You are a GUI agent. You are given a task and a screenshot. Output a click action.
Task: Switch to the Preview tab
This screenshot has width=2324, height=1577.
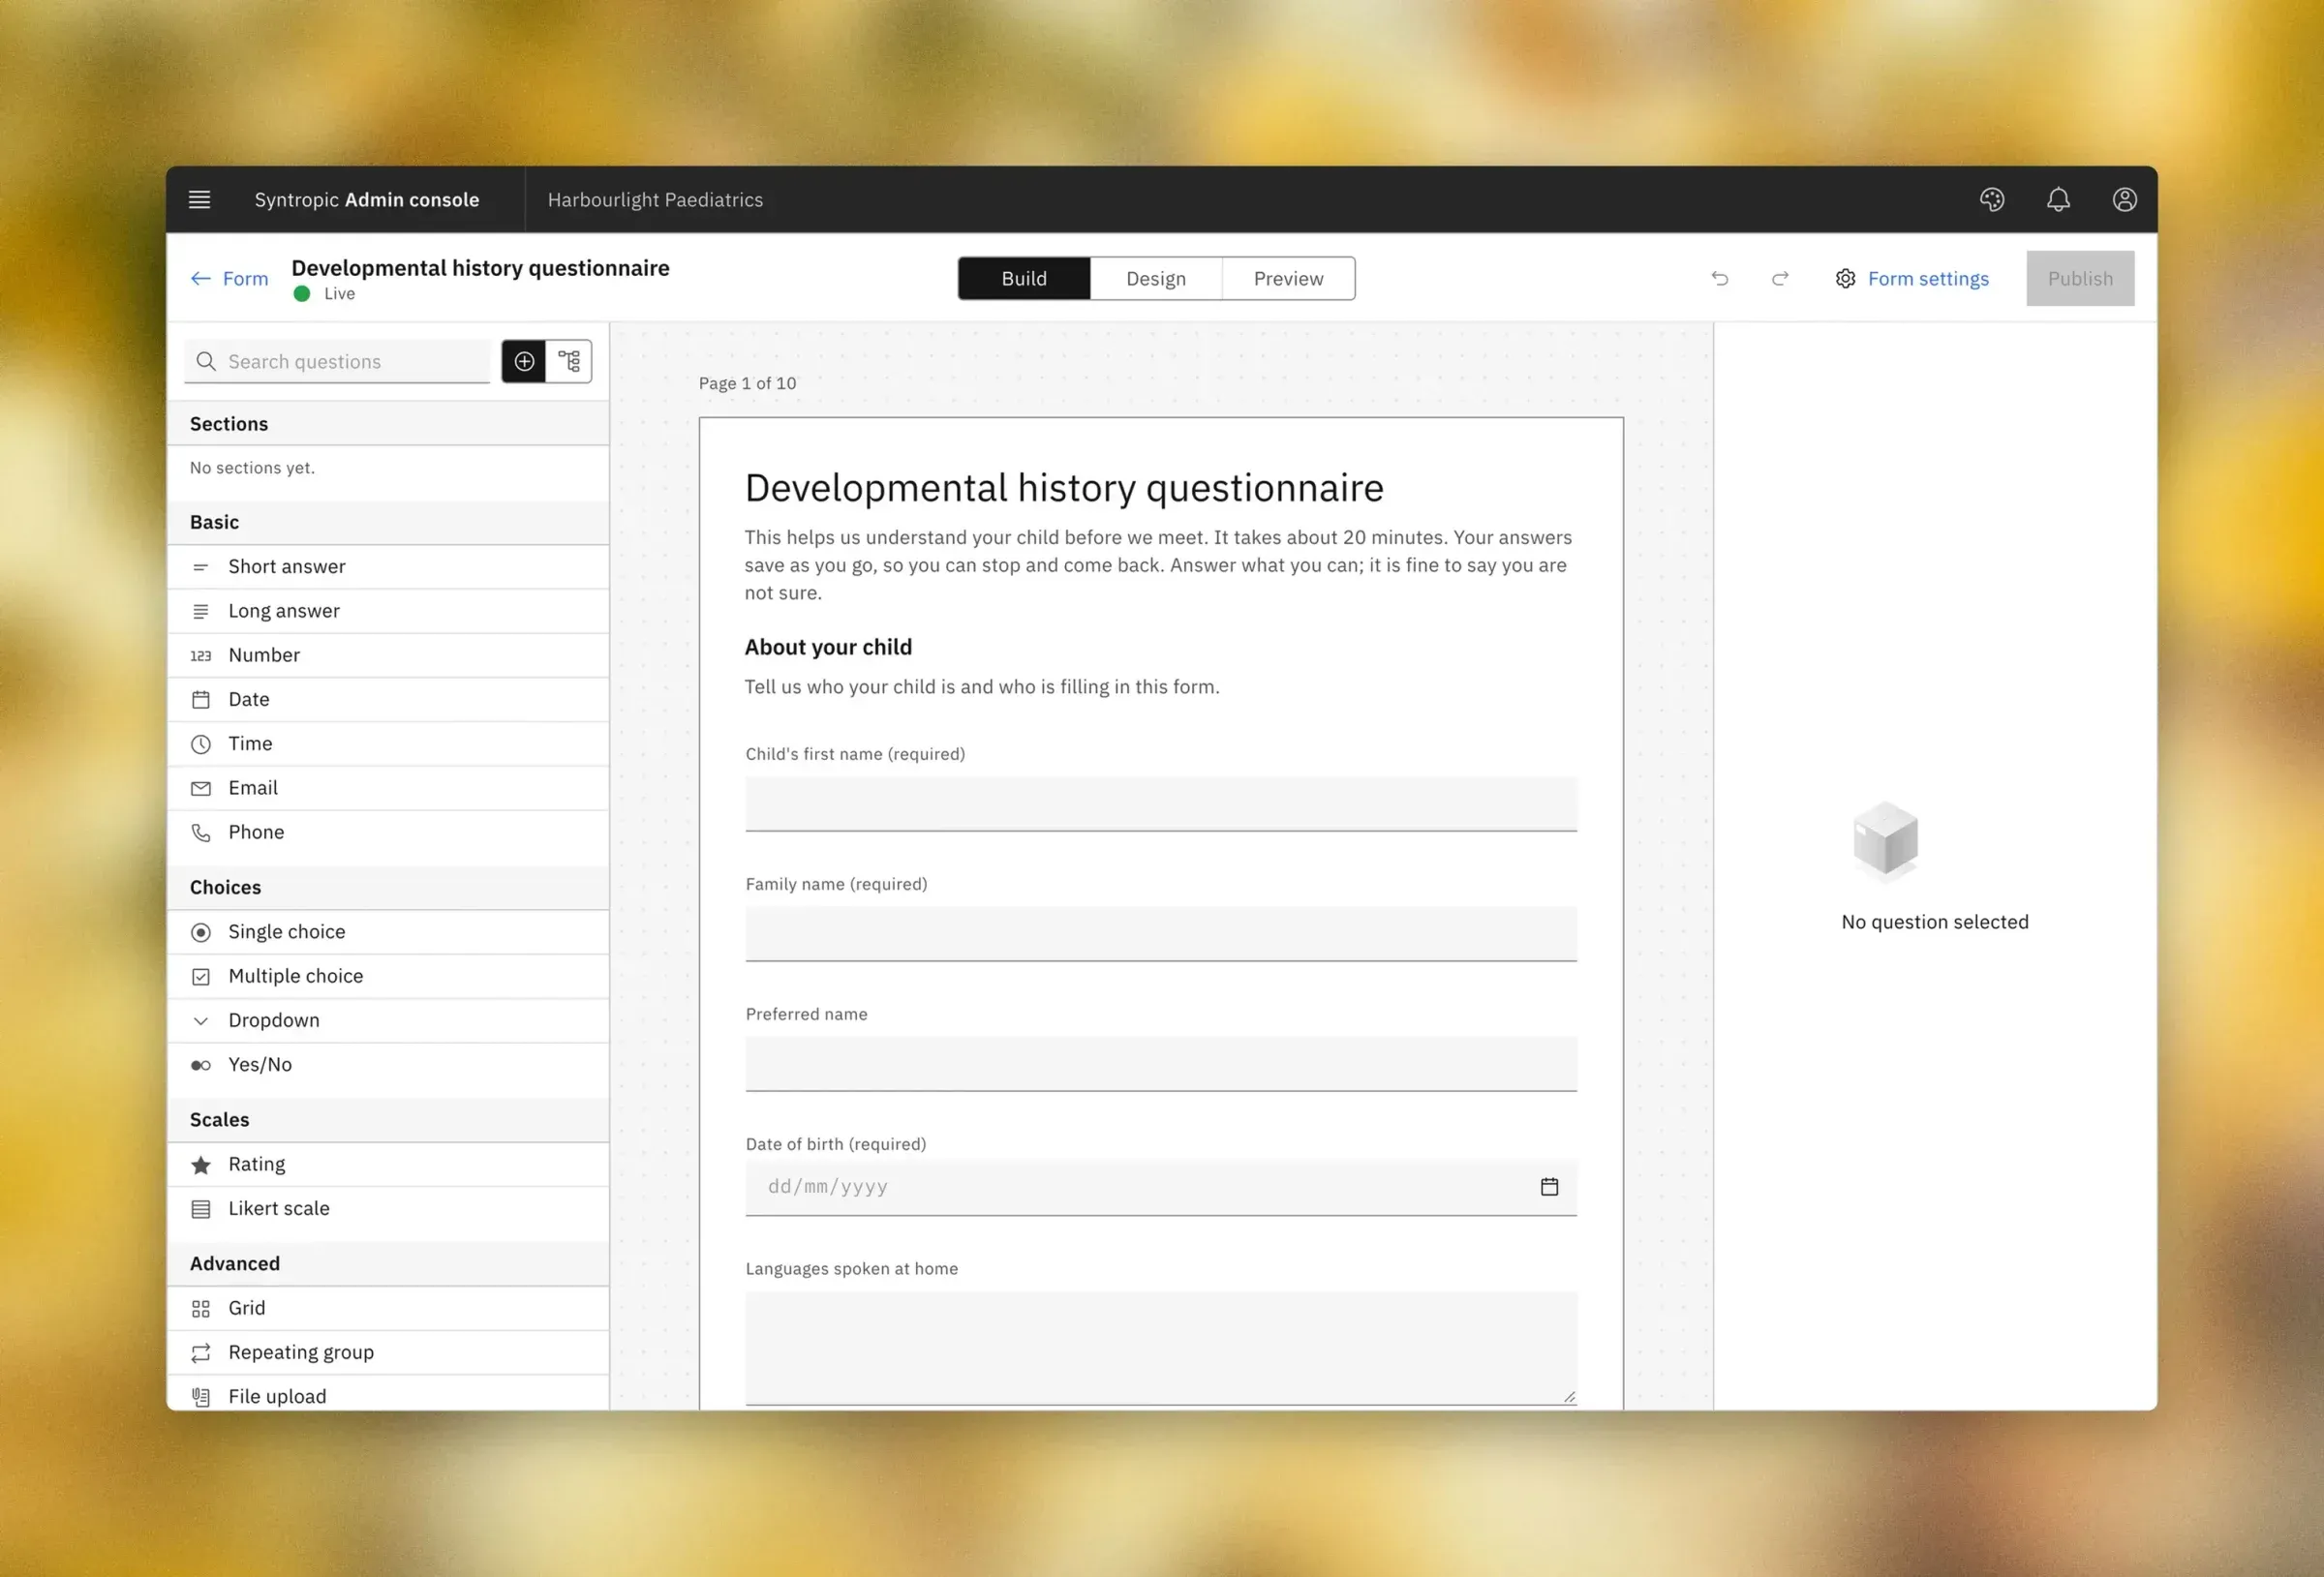click(1288, 278)
